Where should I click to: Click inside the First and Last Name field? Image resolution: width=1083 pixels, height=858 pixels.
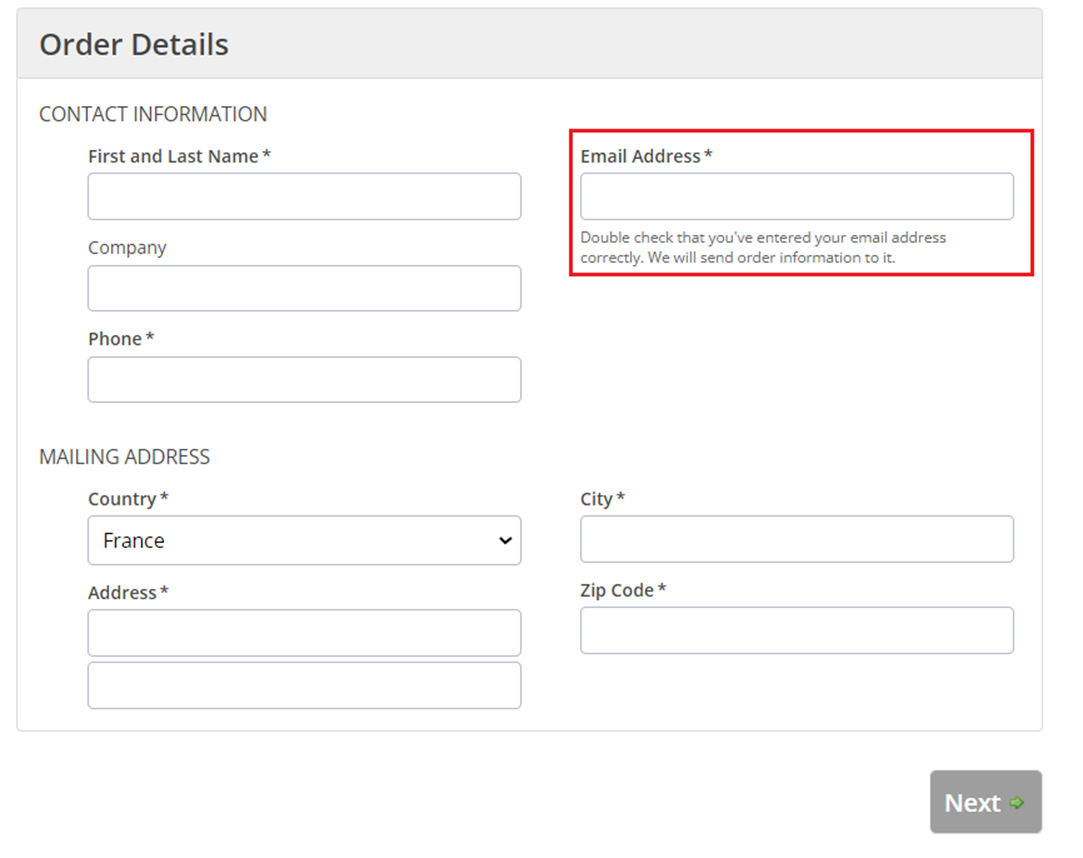(x=304, y=196)
